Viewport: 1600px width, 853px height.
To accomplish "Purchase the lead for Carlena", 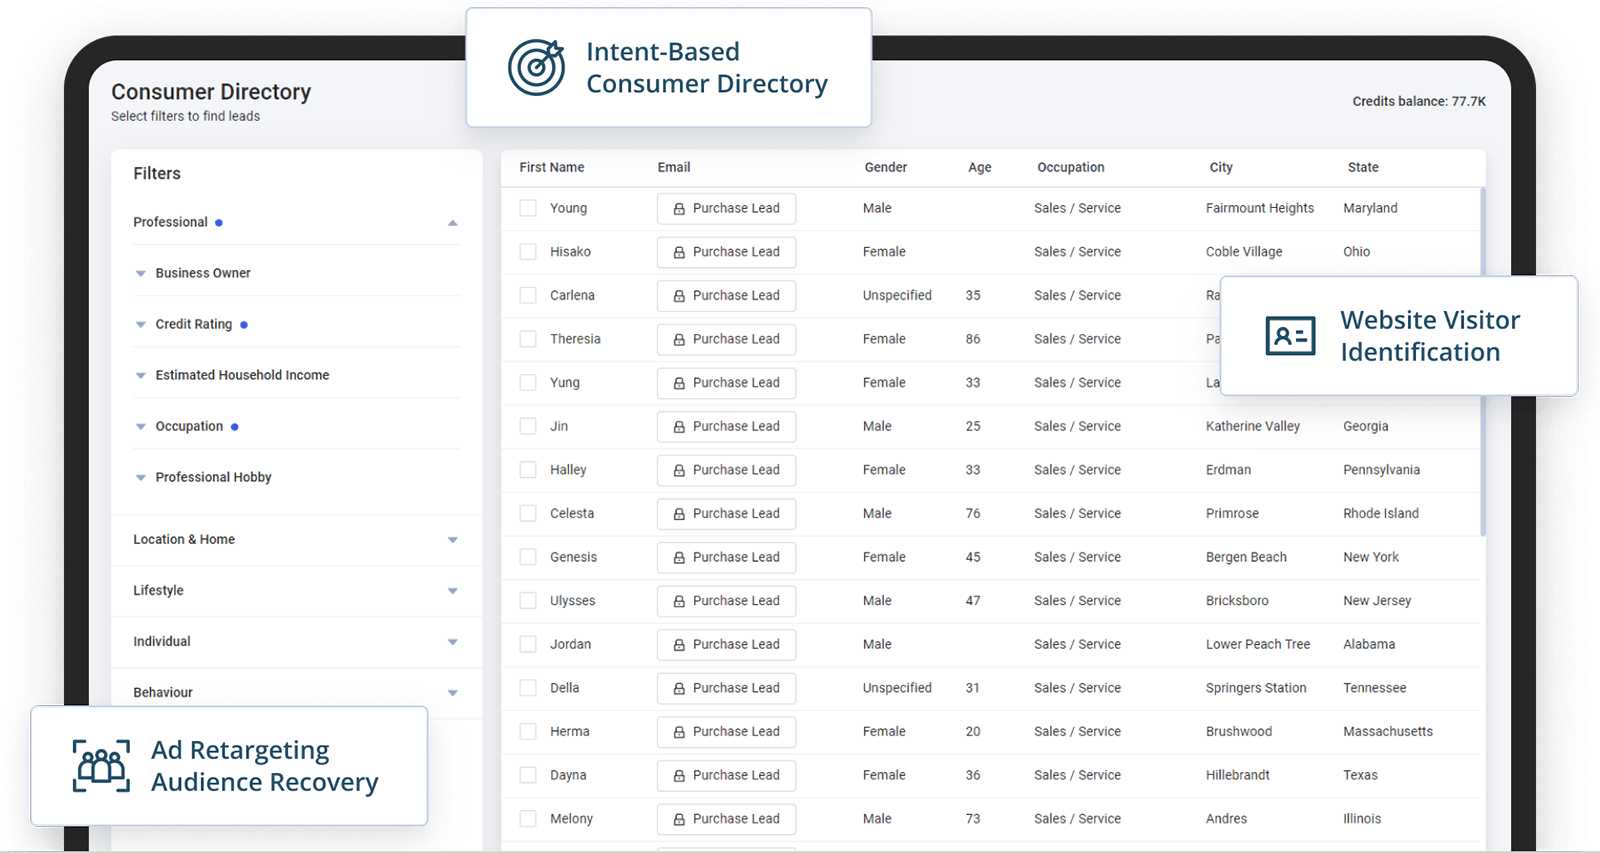I will (x=726, y=296).
